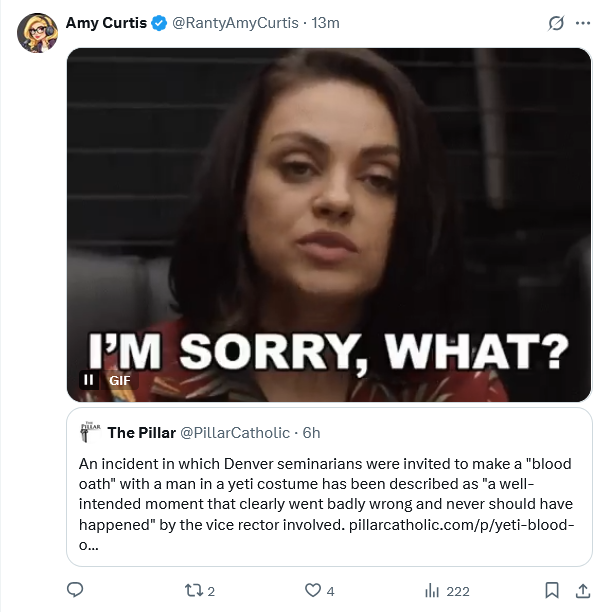Image resolution: width=608 pixels, height=612 pixels.
Task: Share the tweet via share icon
Action: pos(583,590)
